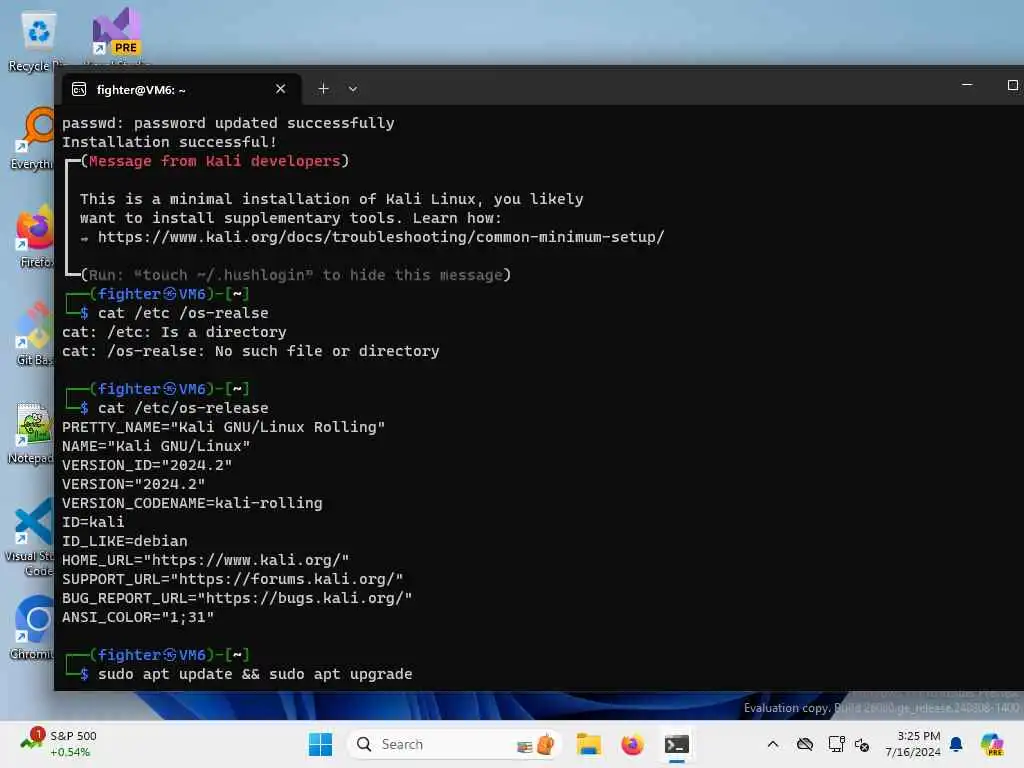Open Firefox from the taskbar

[632, 744]
